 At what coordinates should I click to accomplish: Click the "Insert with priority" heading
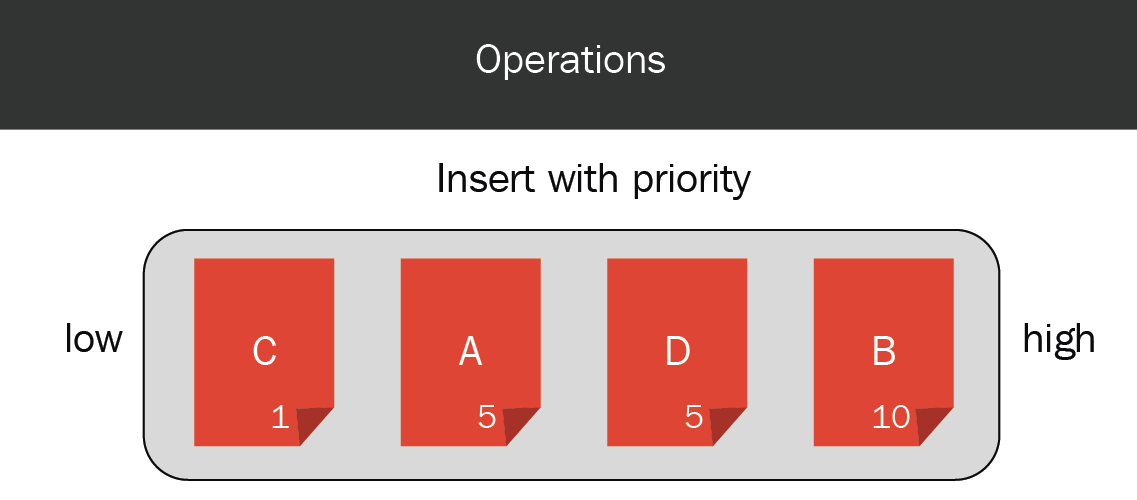click(593, 180)
